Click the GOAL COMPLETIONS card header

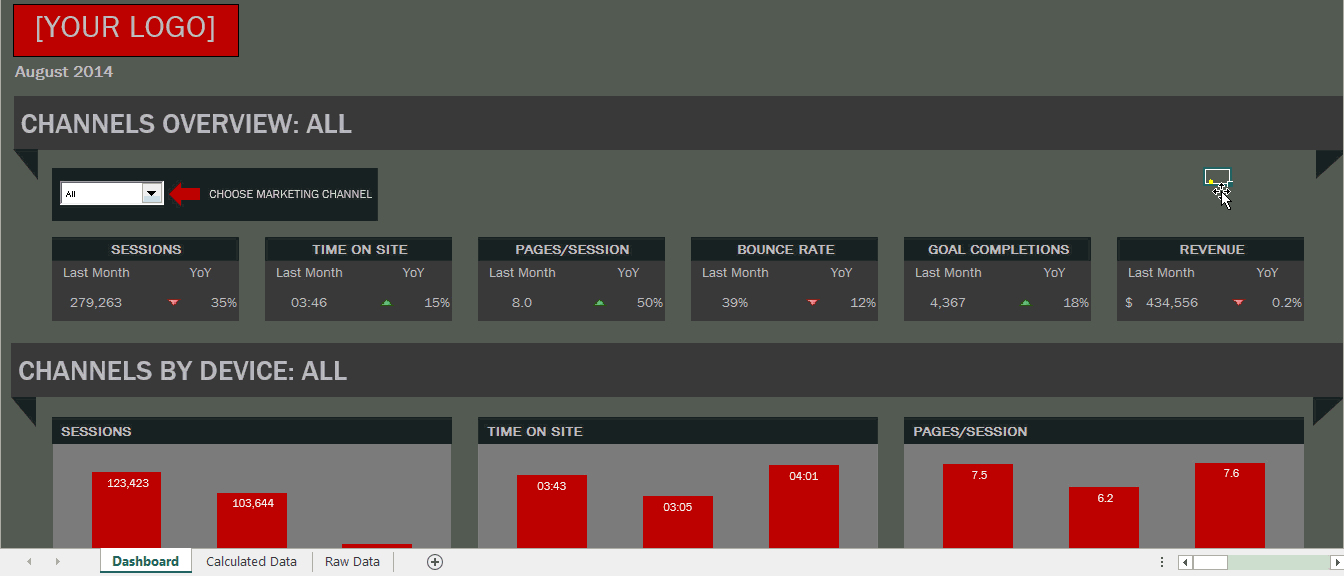click(x=997, y=249)
